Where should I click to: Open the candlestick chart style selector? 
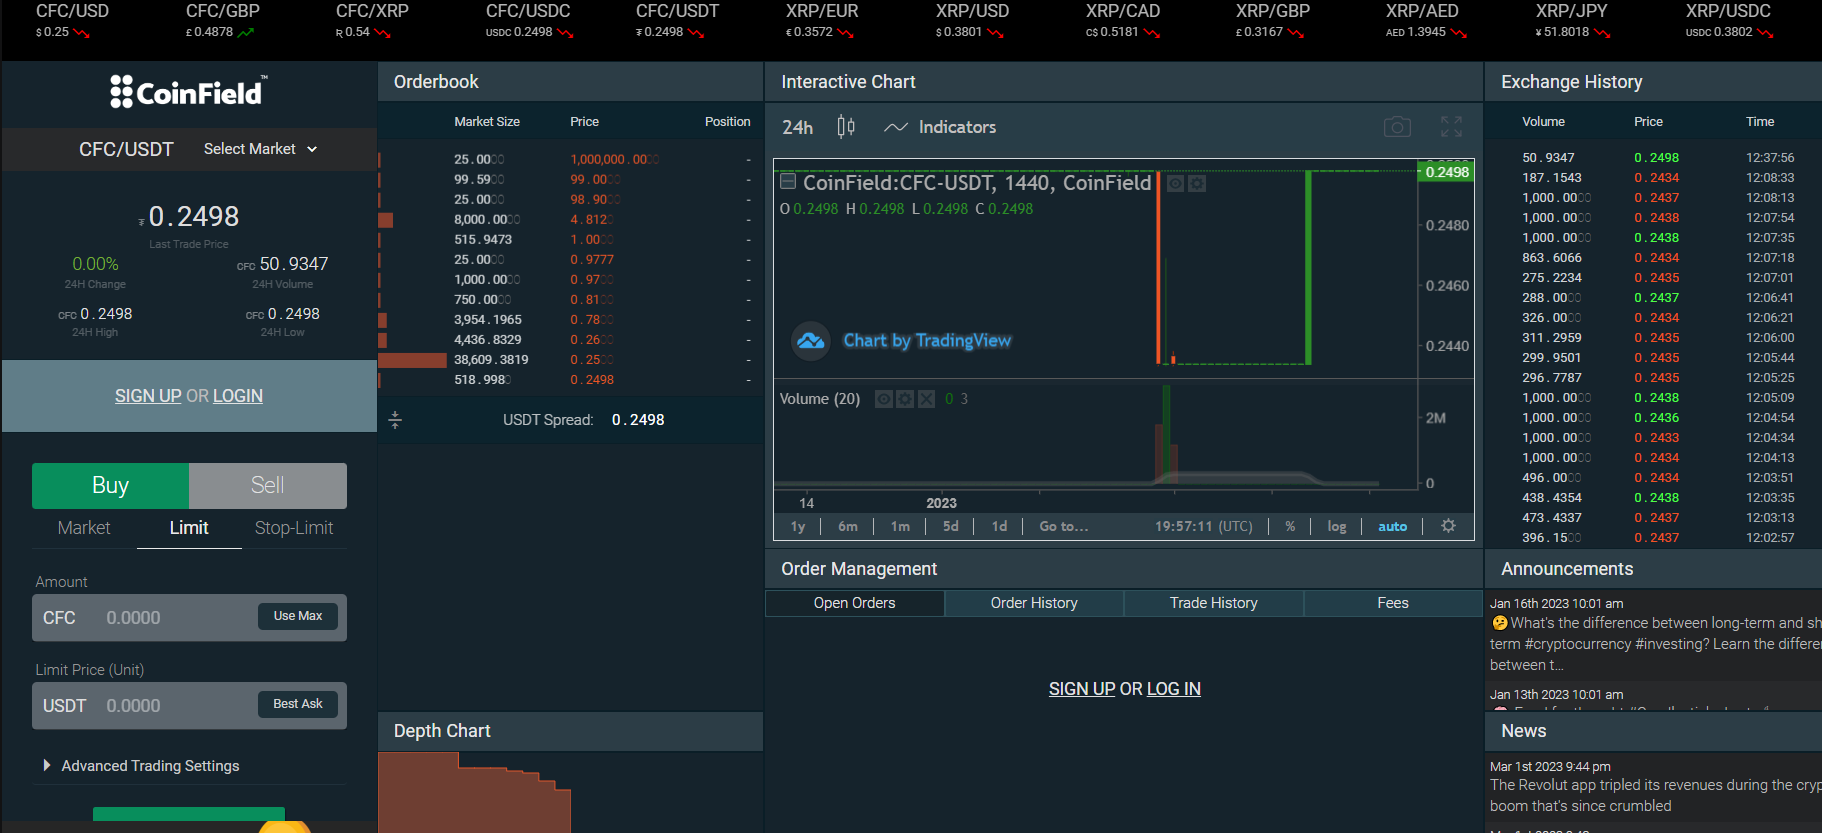click(846, 127)
